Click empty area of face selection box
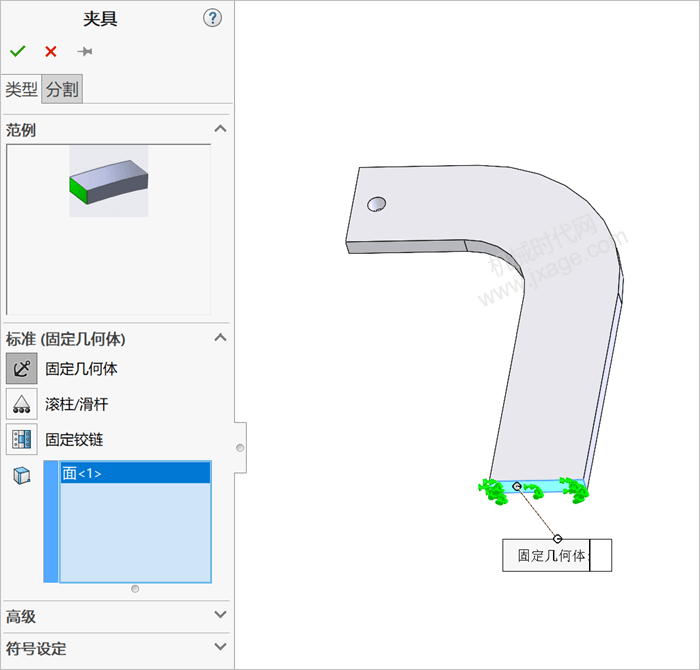 (135, 532)
